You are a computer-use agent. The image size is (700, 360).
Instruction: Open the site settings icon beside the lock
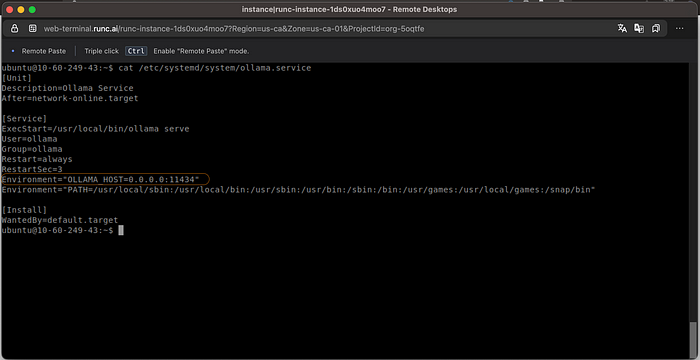33,29
